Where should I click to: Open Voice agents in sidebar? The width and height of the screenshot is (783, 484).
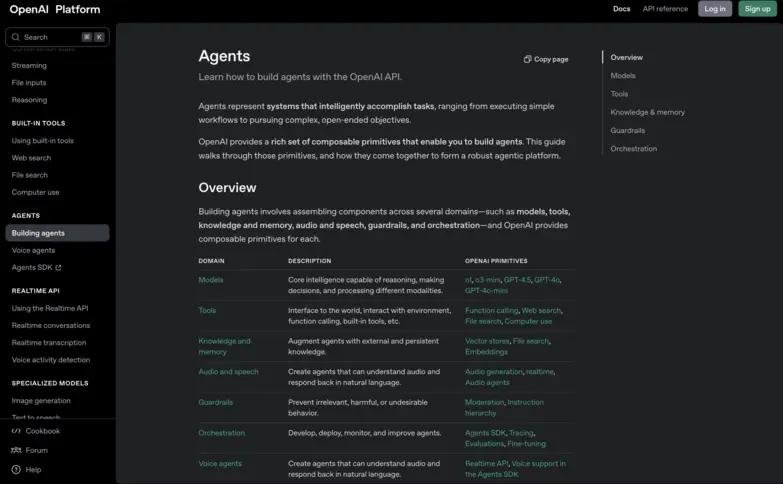[x=33, y=250]
